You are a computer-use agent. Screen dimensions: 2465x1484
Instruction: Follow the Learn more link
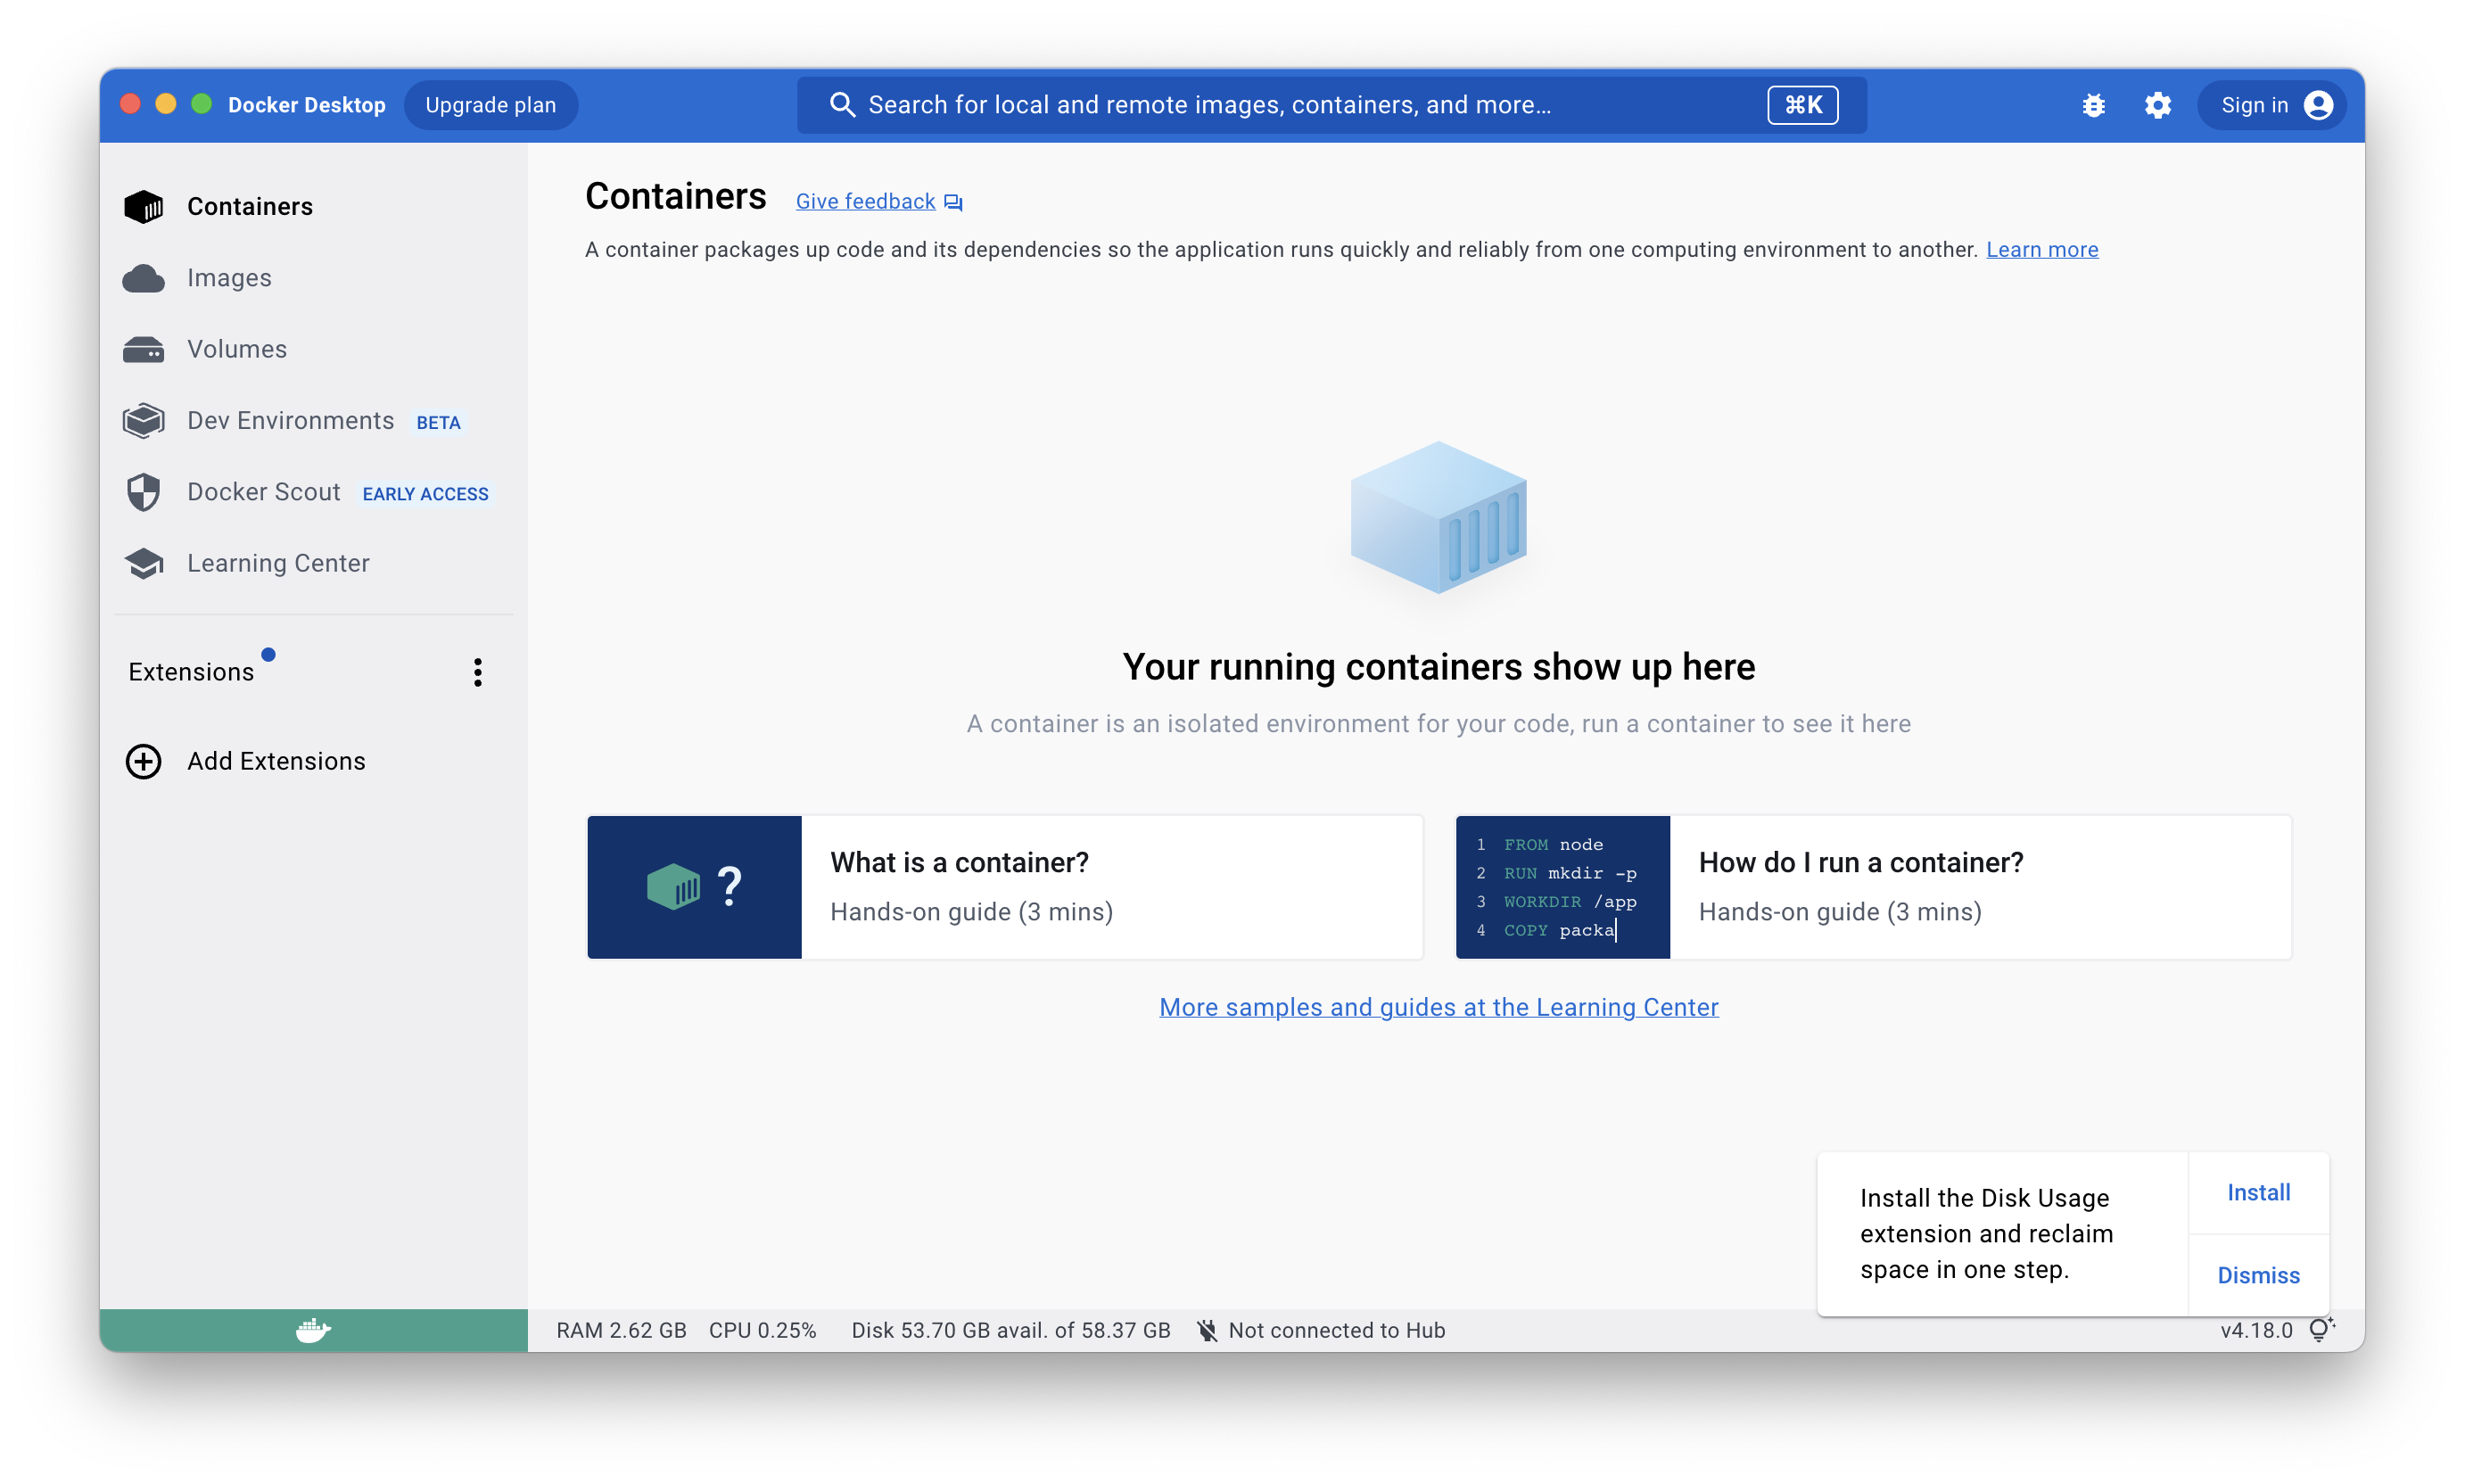[x=2041, y=250]
